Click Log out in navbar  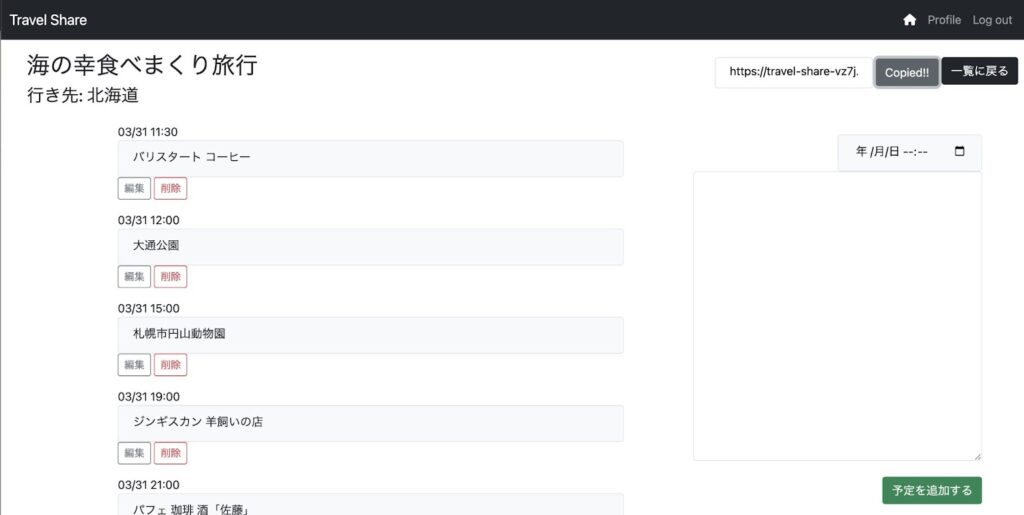pyautogui.click(x=992, y=20)
